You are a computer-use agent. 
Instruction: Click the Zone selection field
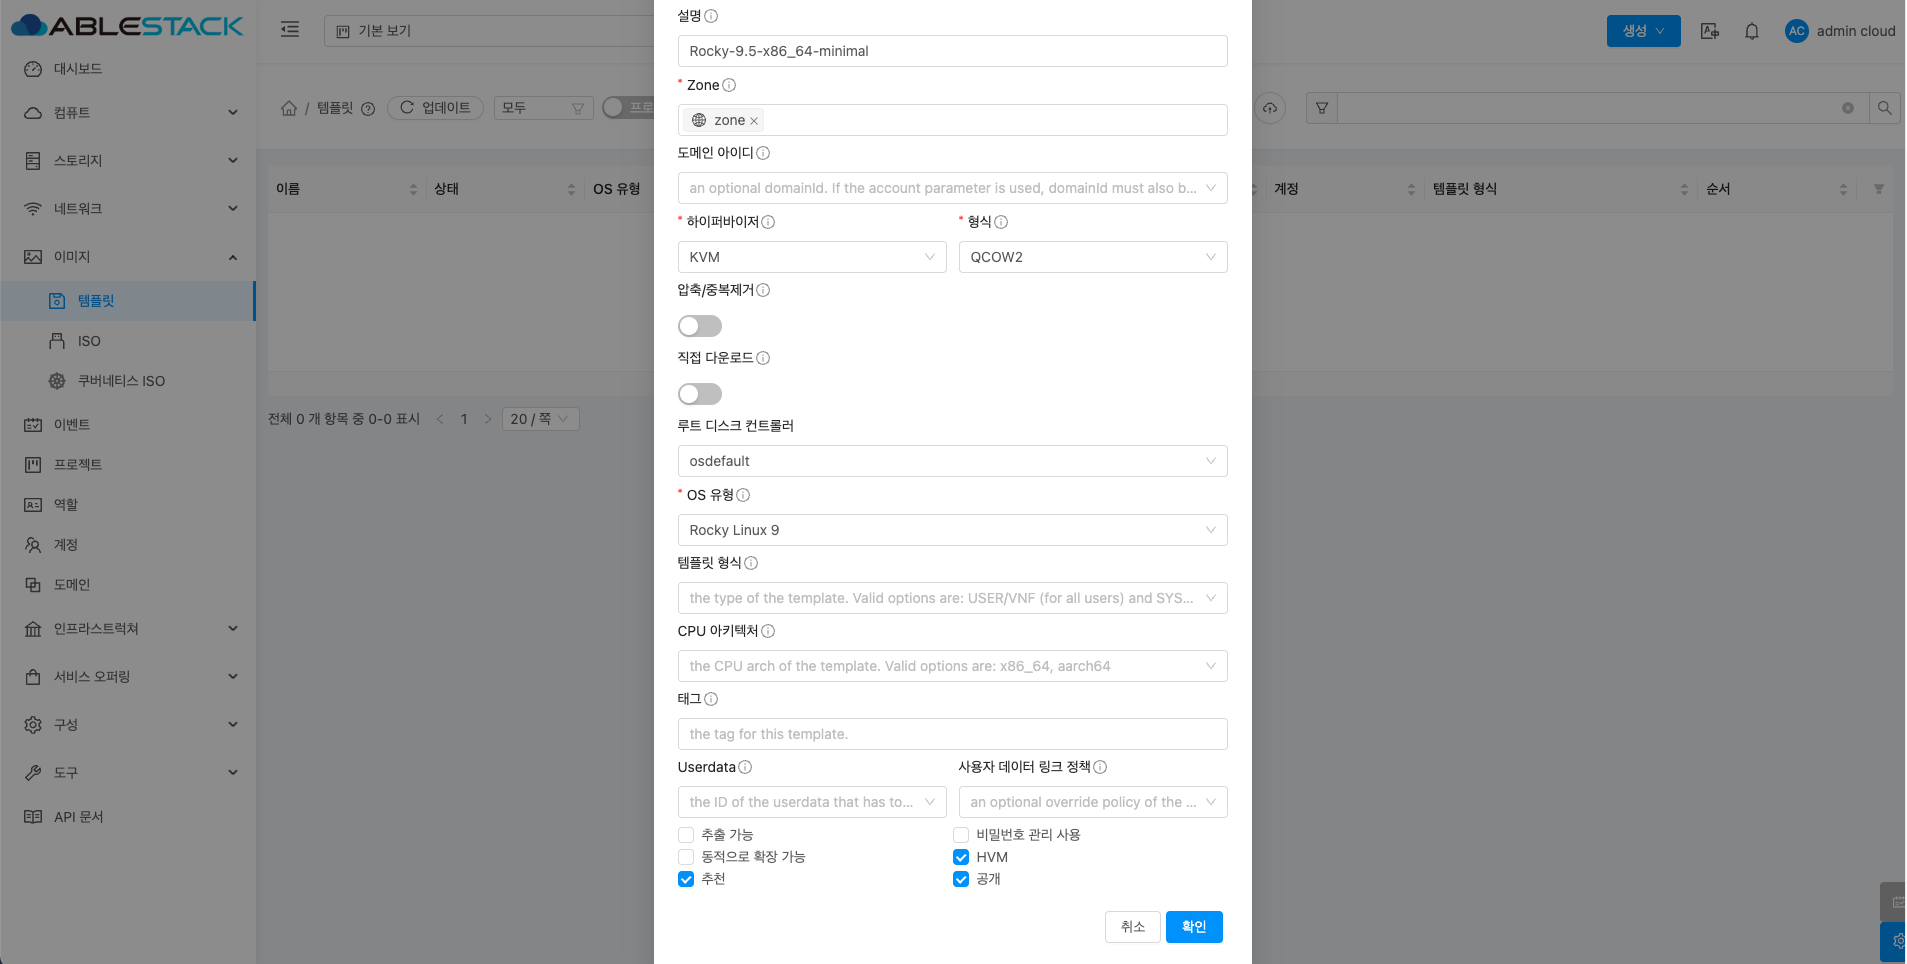(x=952, y=120)
